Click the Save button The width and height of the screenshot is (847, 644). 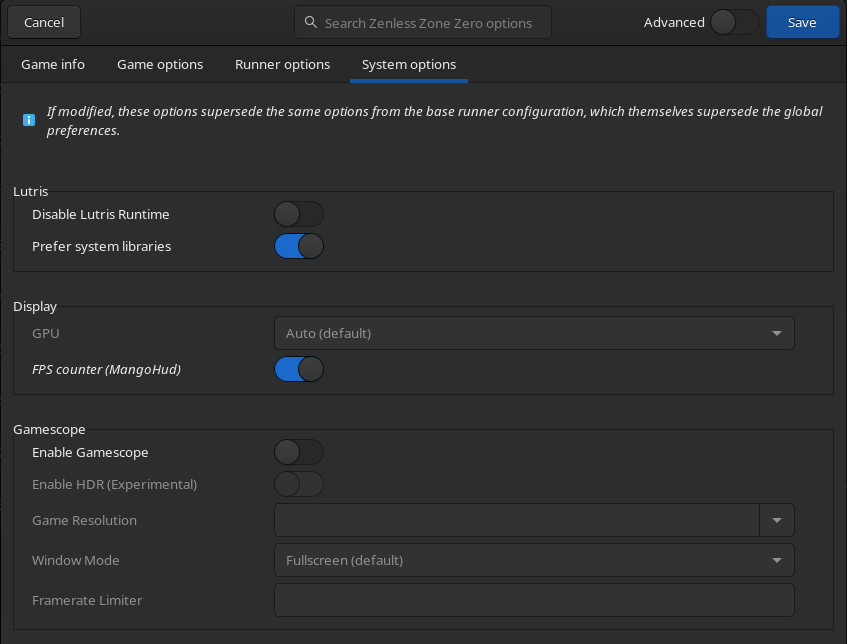pos(802,21)
